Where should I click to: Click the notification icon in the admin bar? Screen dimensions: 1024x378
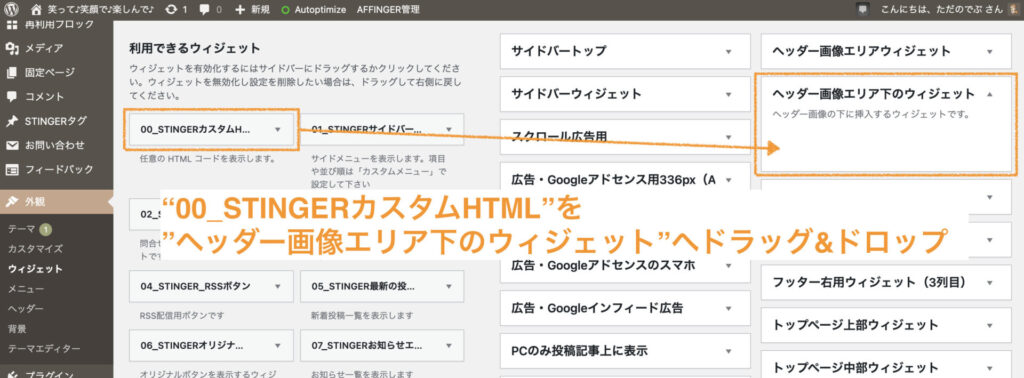pos(863,9)
